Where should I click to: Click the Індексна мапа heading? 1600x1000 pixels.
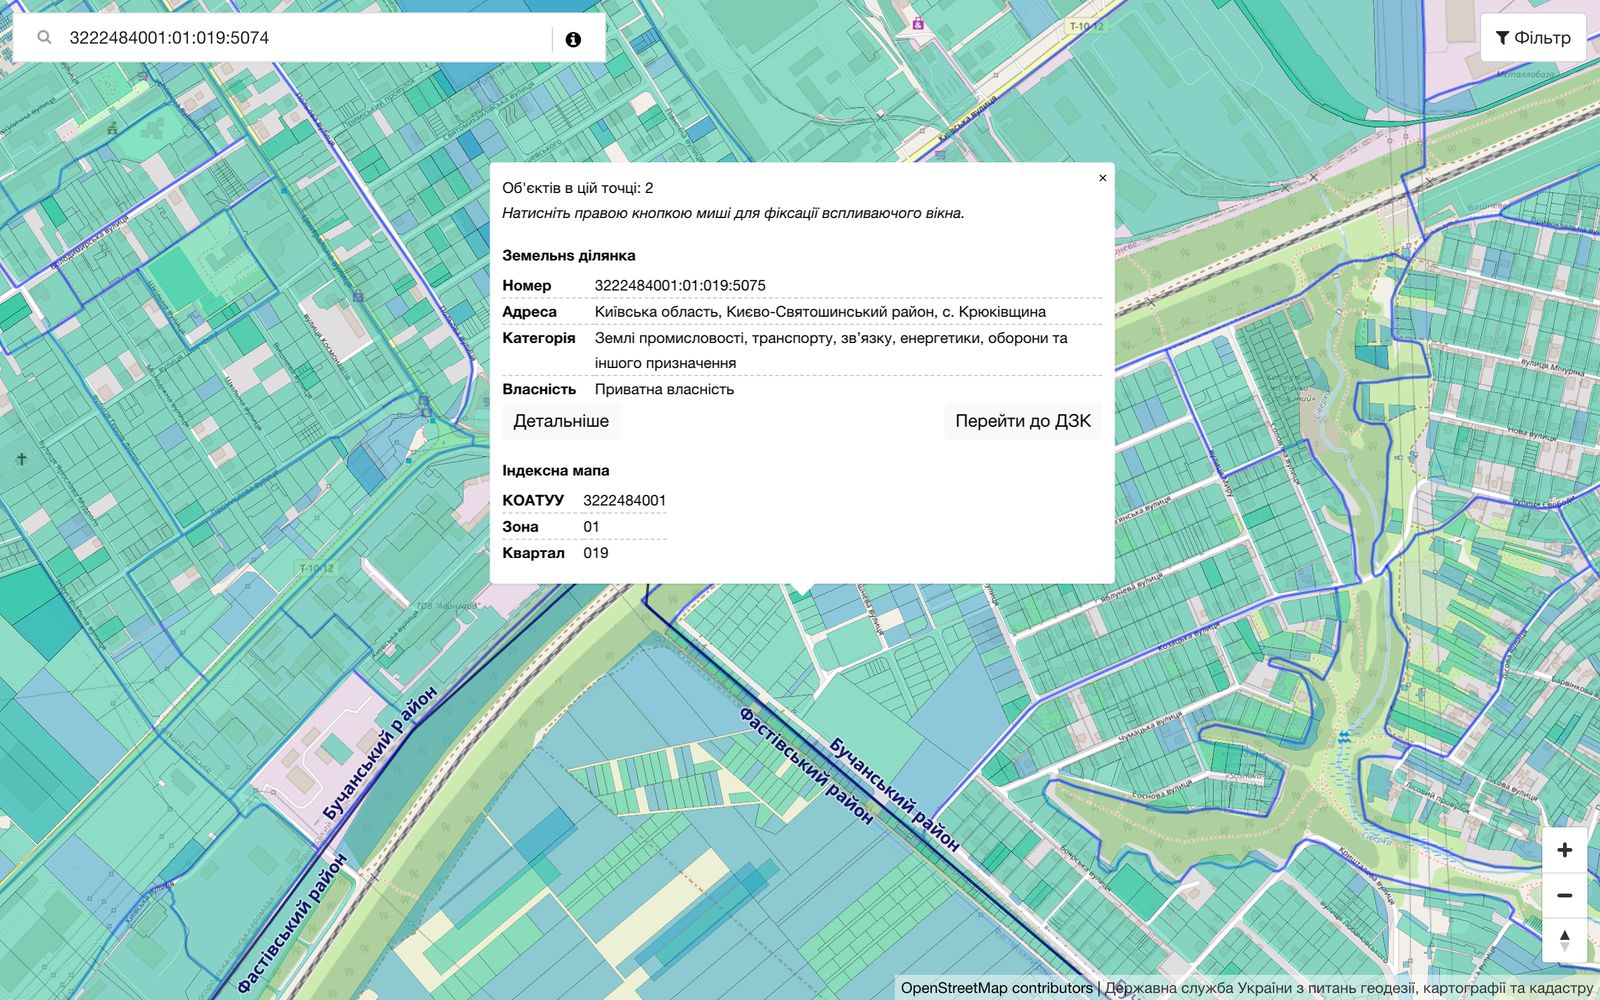pyautogui.click(x=556, y=470)
